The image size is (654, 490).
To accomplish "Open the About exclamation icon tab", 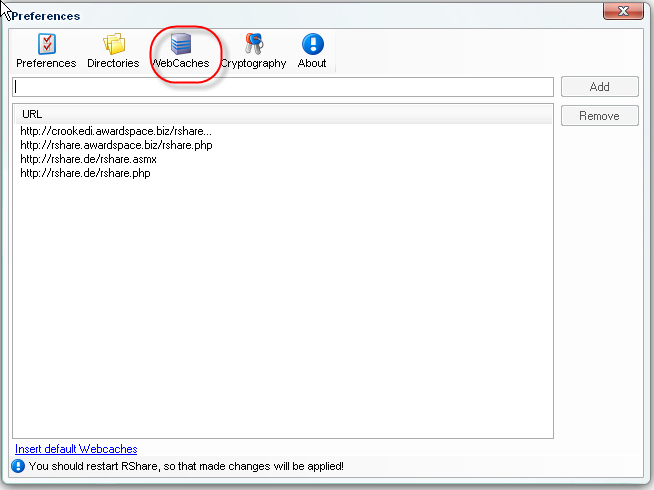I will 312,51.
